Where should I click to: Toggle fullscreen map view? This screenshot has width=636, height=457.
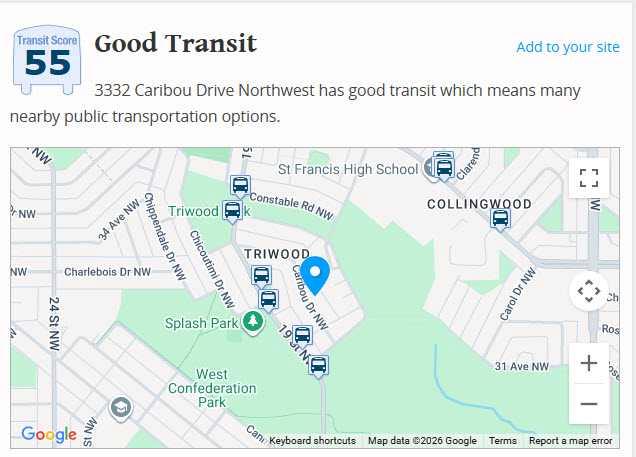click(x=589, y=178)
